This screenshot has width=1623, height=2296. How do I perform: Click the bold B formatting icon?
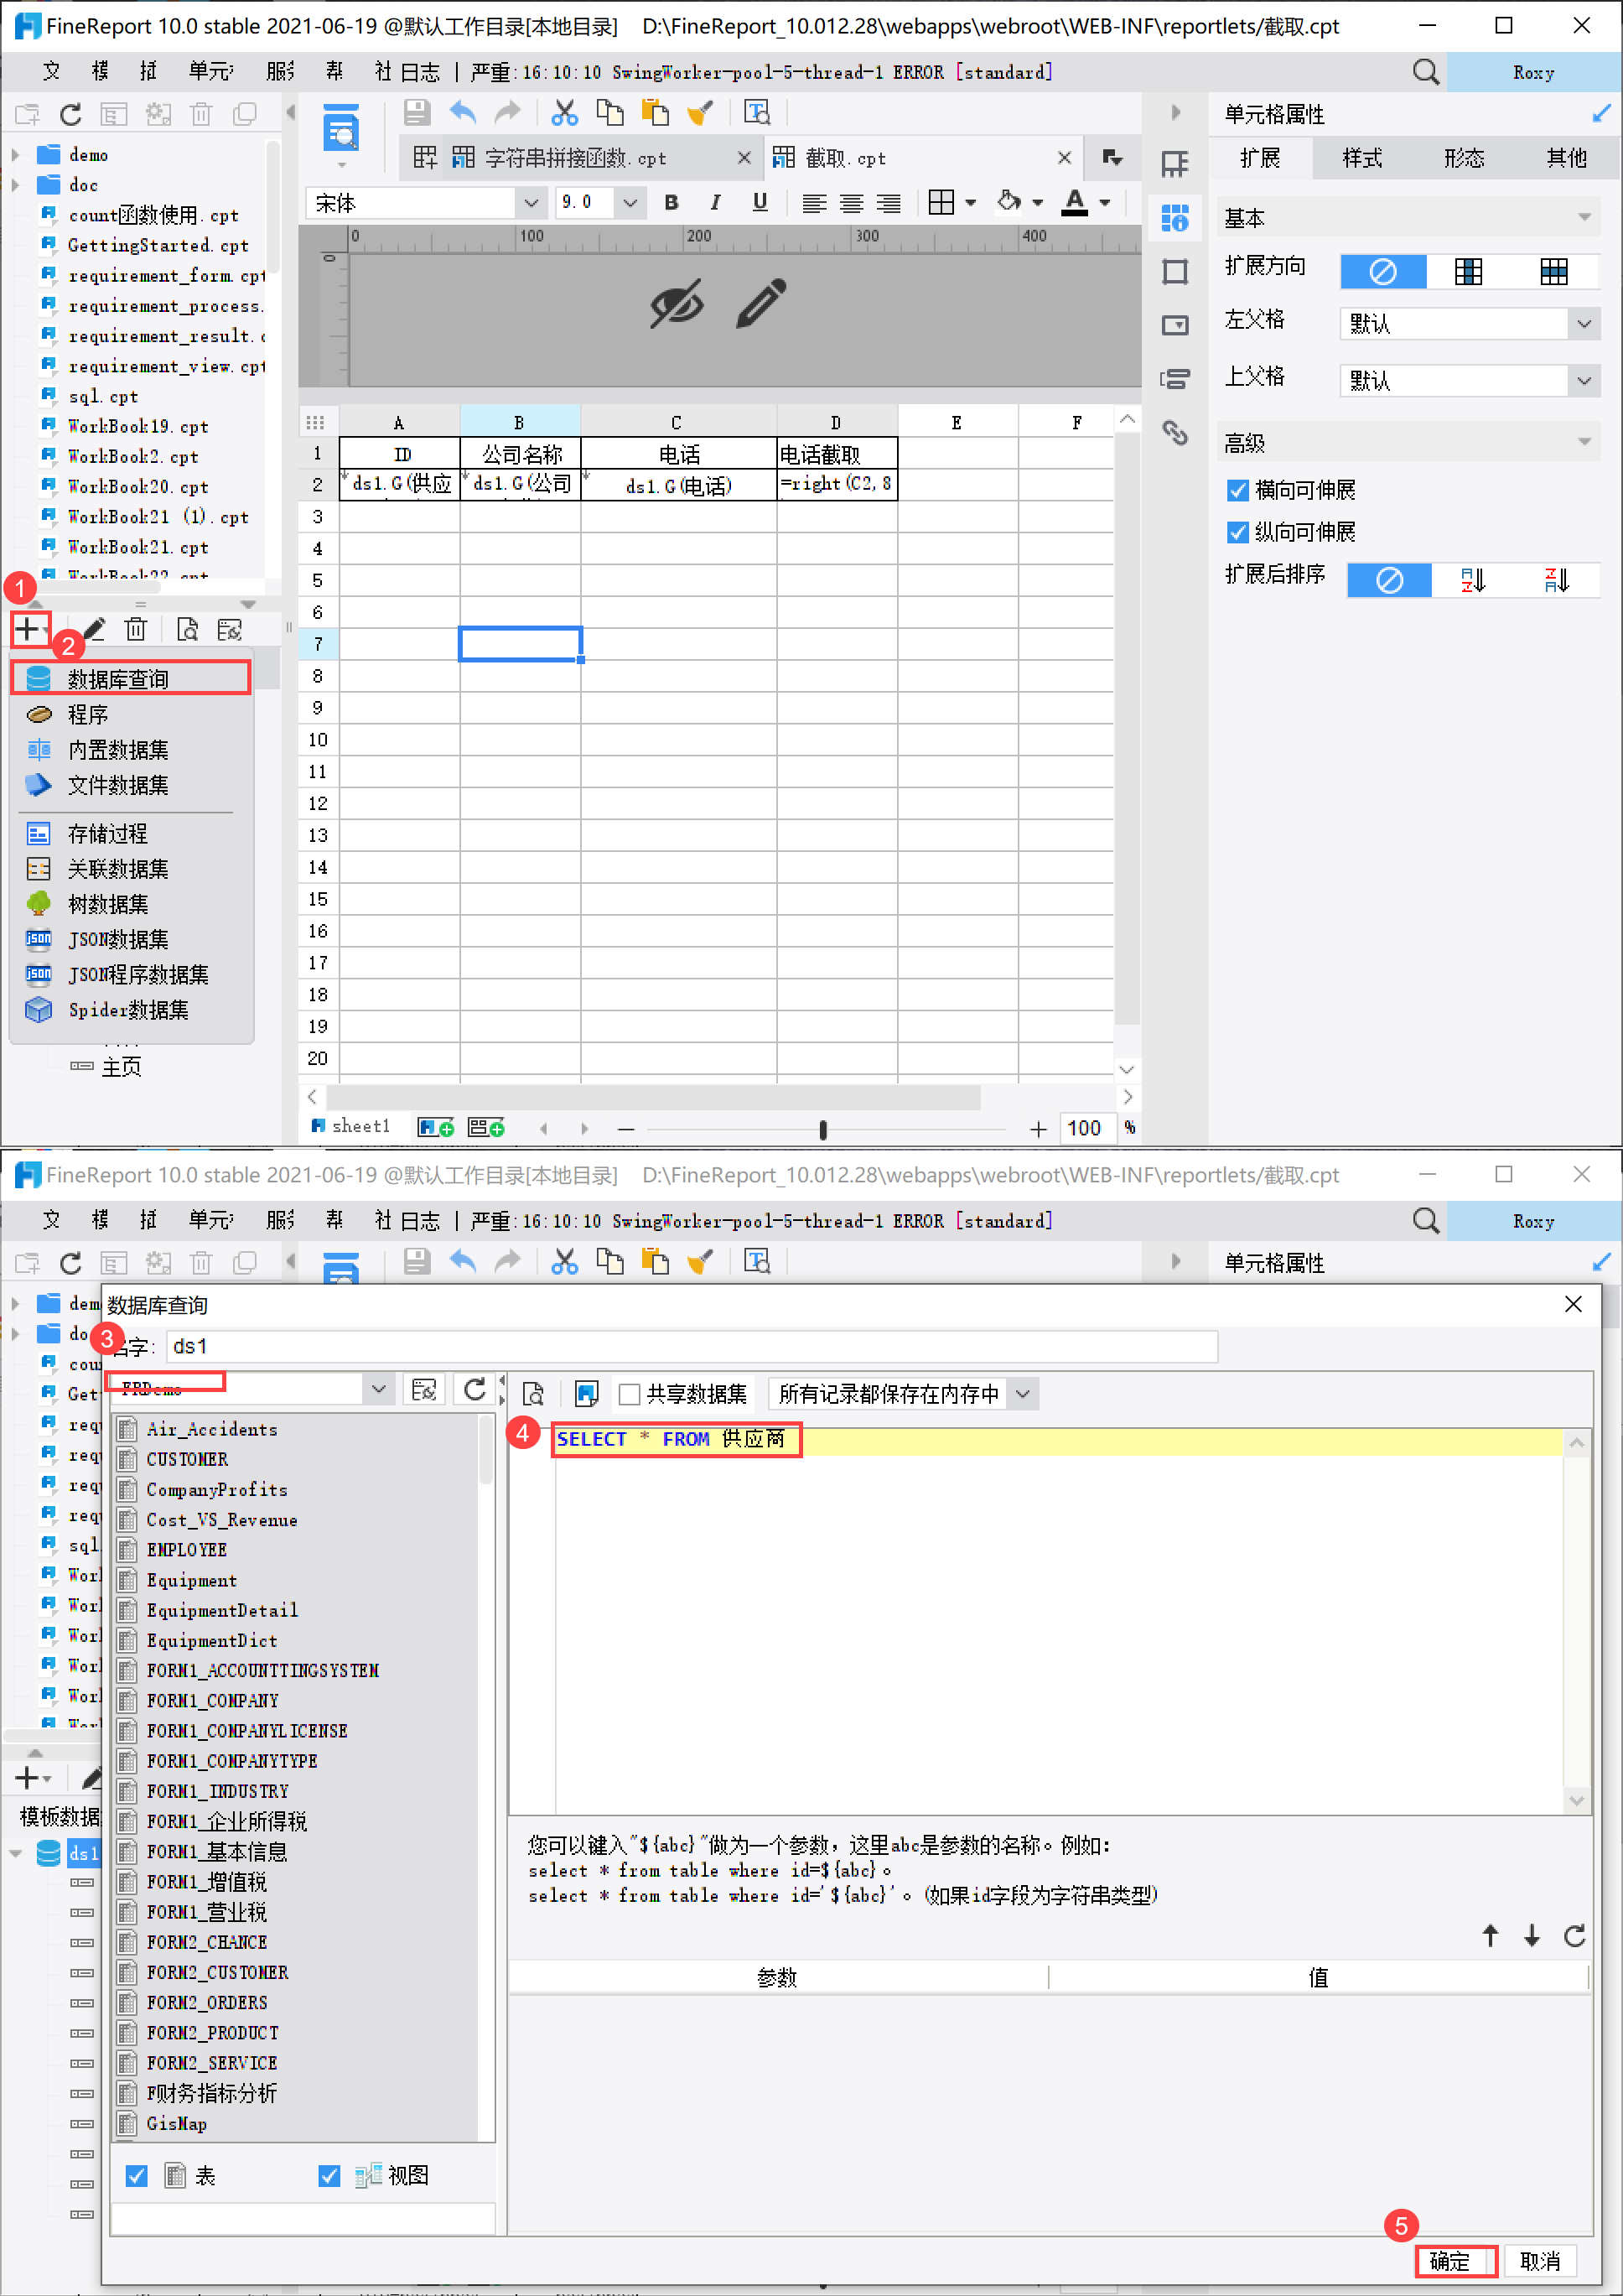(671, 203)
